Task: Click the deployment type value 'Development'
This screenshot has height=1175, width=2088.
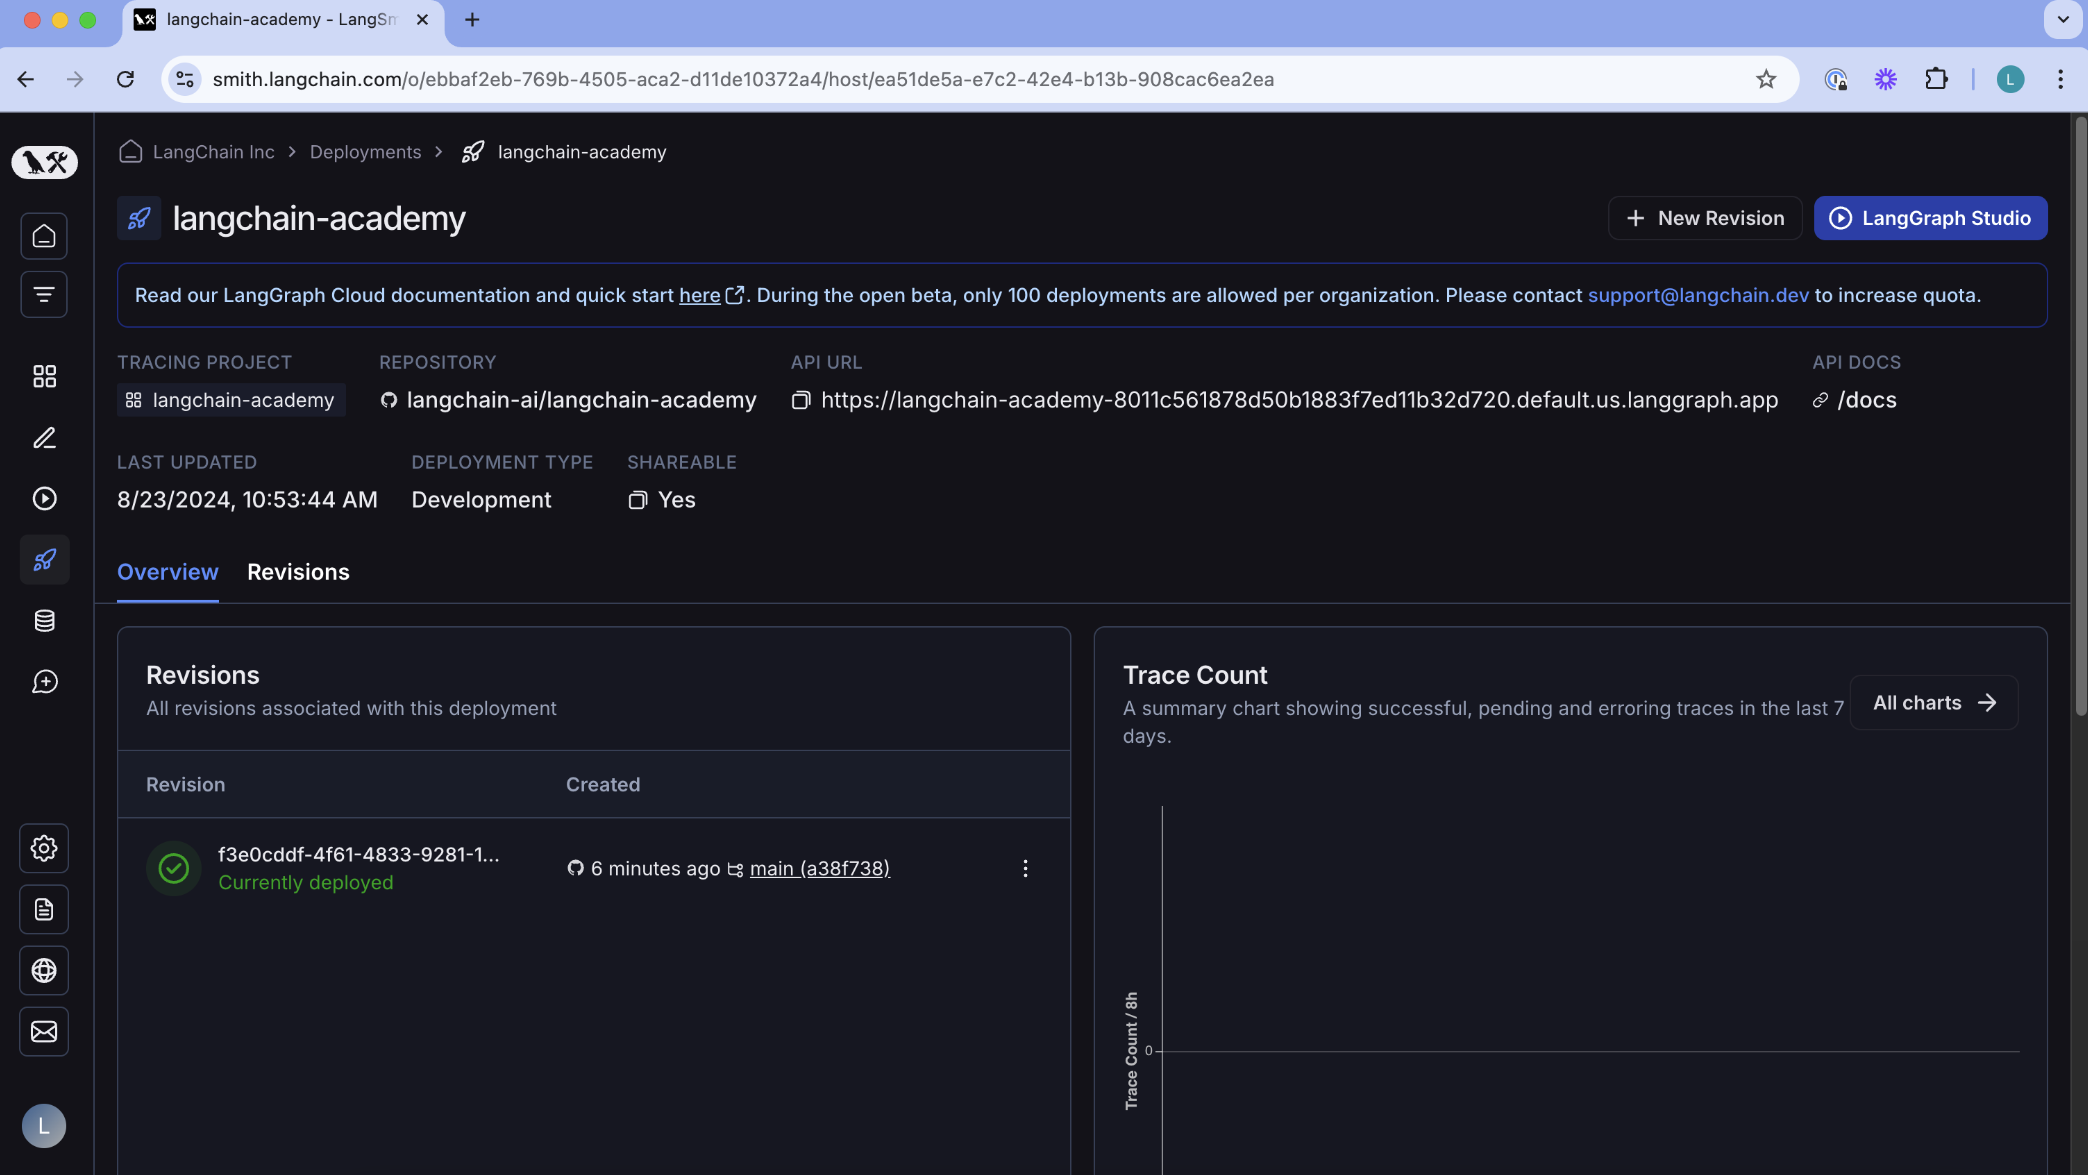Action: (481, 500)
